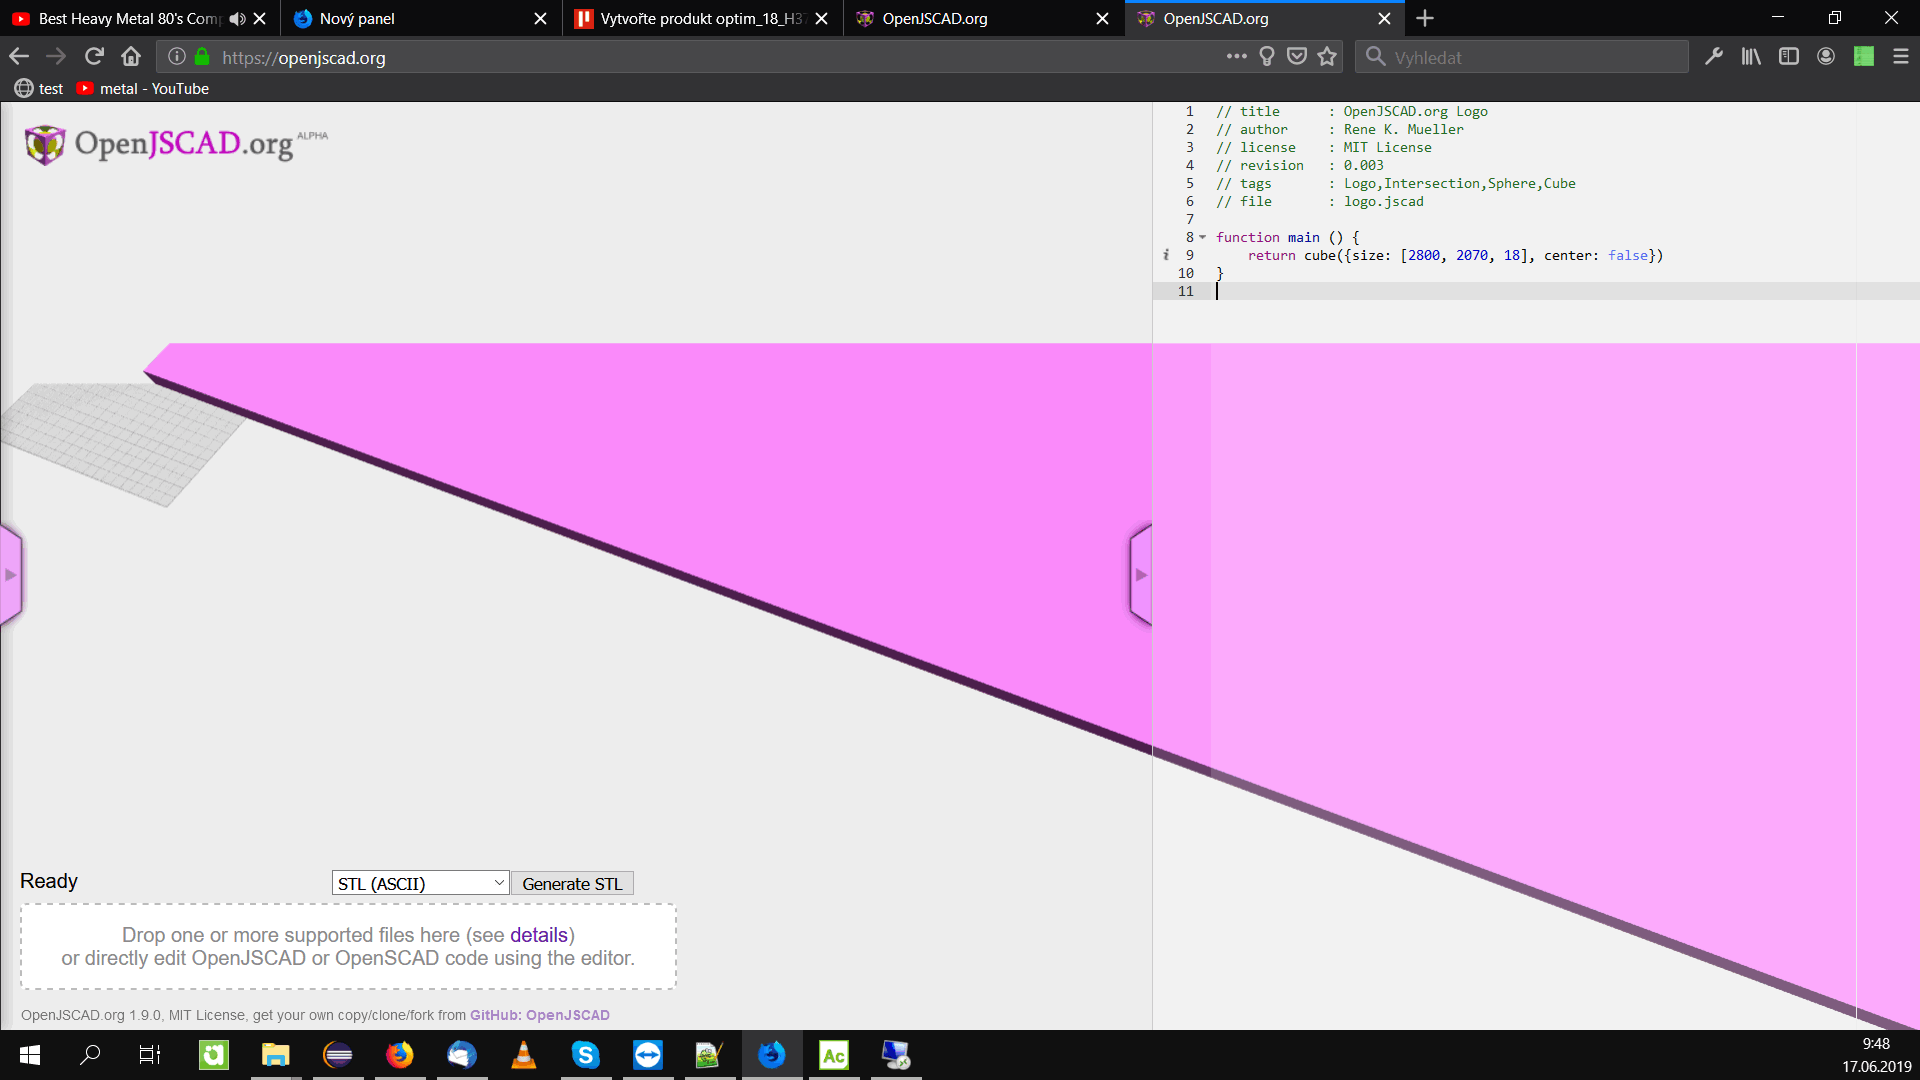This screenshot has height=1080, width=1920.
Task: Toggle the browser sidebar view
Action: 1788,57
